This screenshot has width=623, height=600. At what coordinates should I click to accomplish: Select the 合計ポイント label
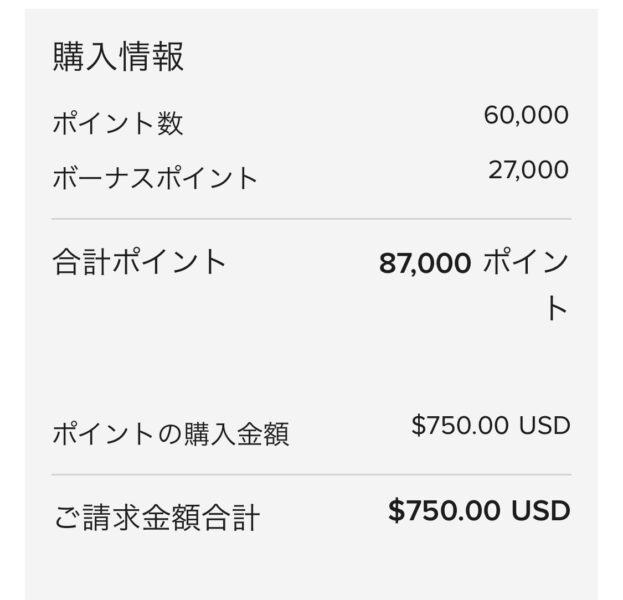pos(139,261)
